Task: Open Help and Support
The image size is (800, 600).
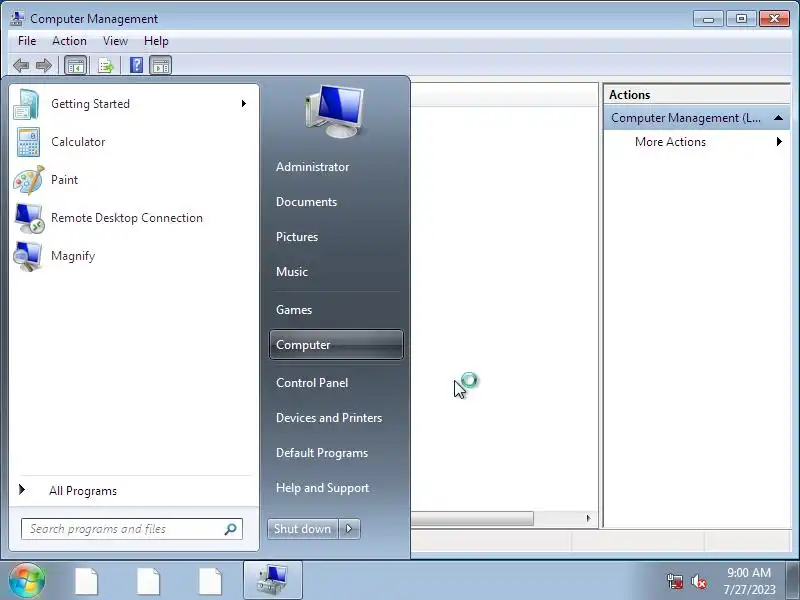Action: click(322, 488)
